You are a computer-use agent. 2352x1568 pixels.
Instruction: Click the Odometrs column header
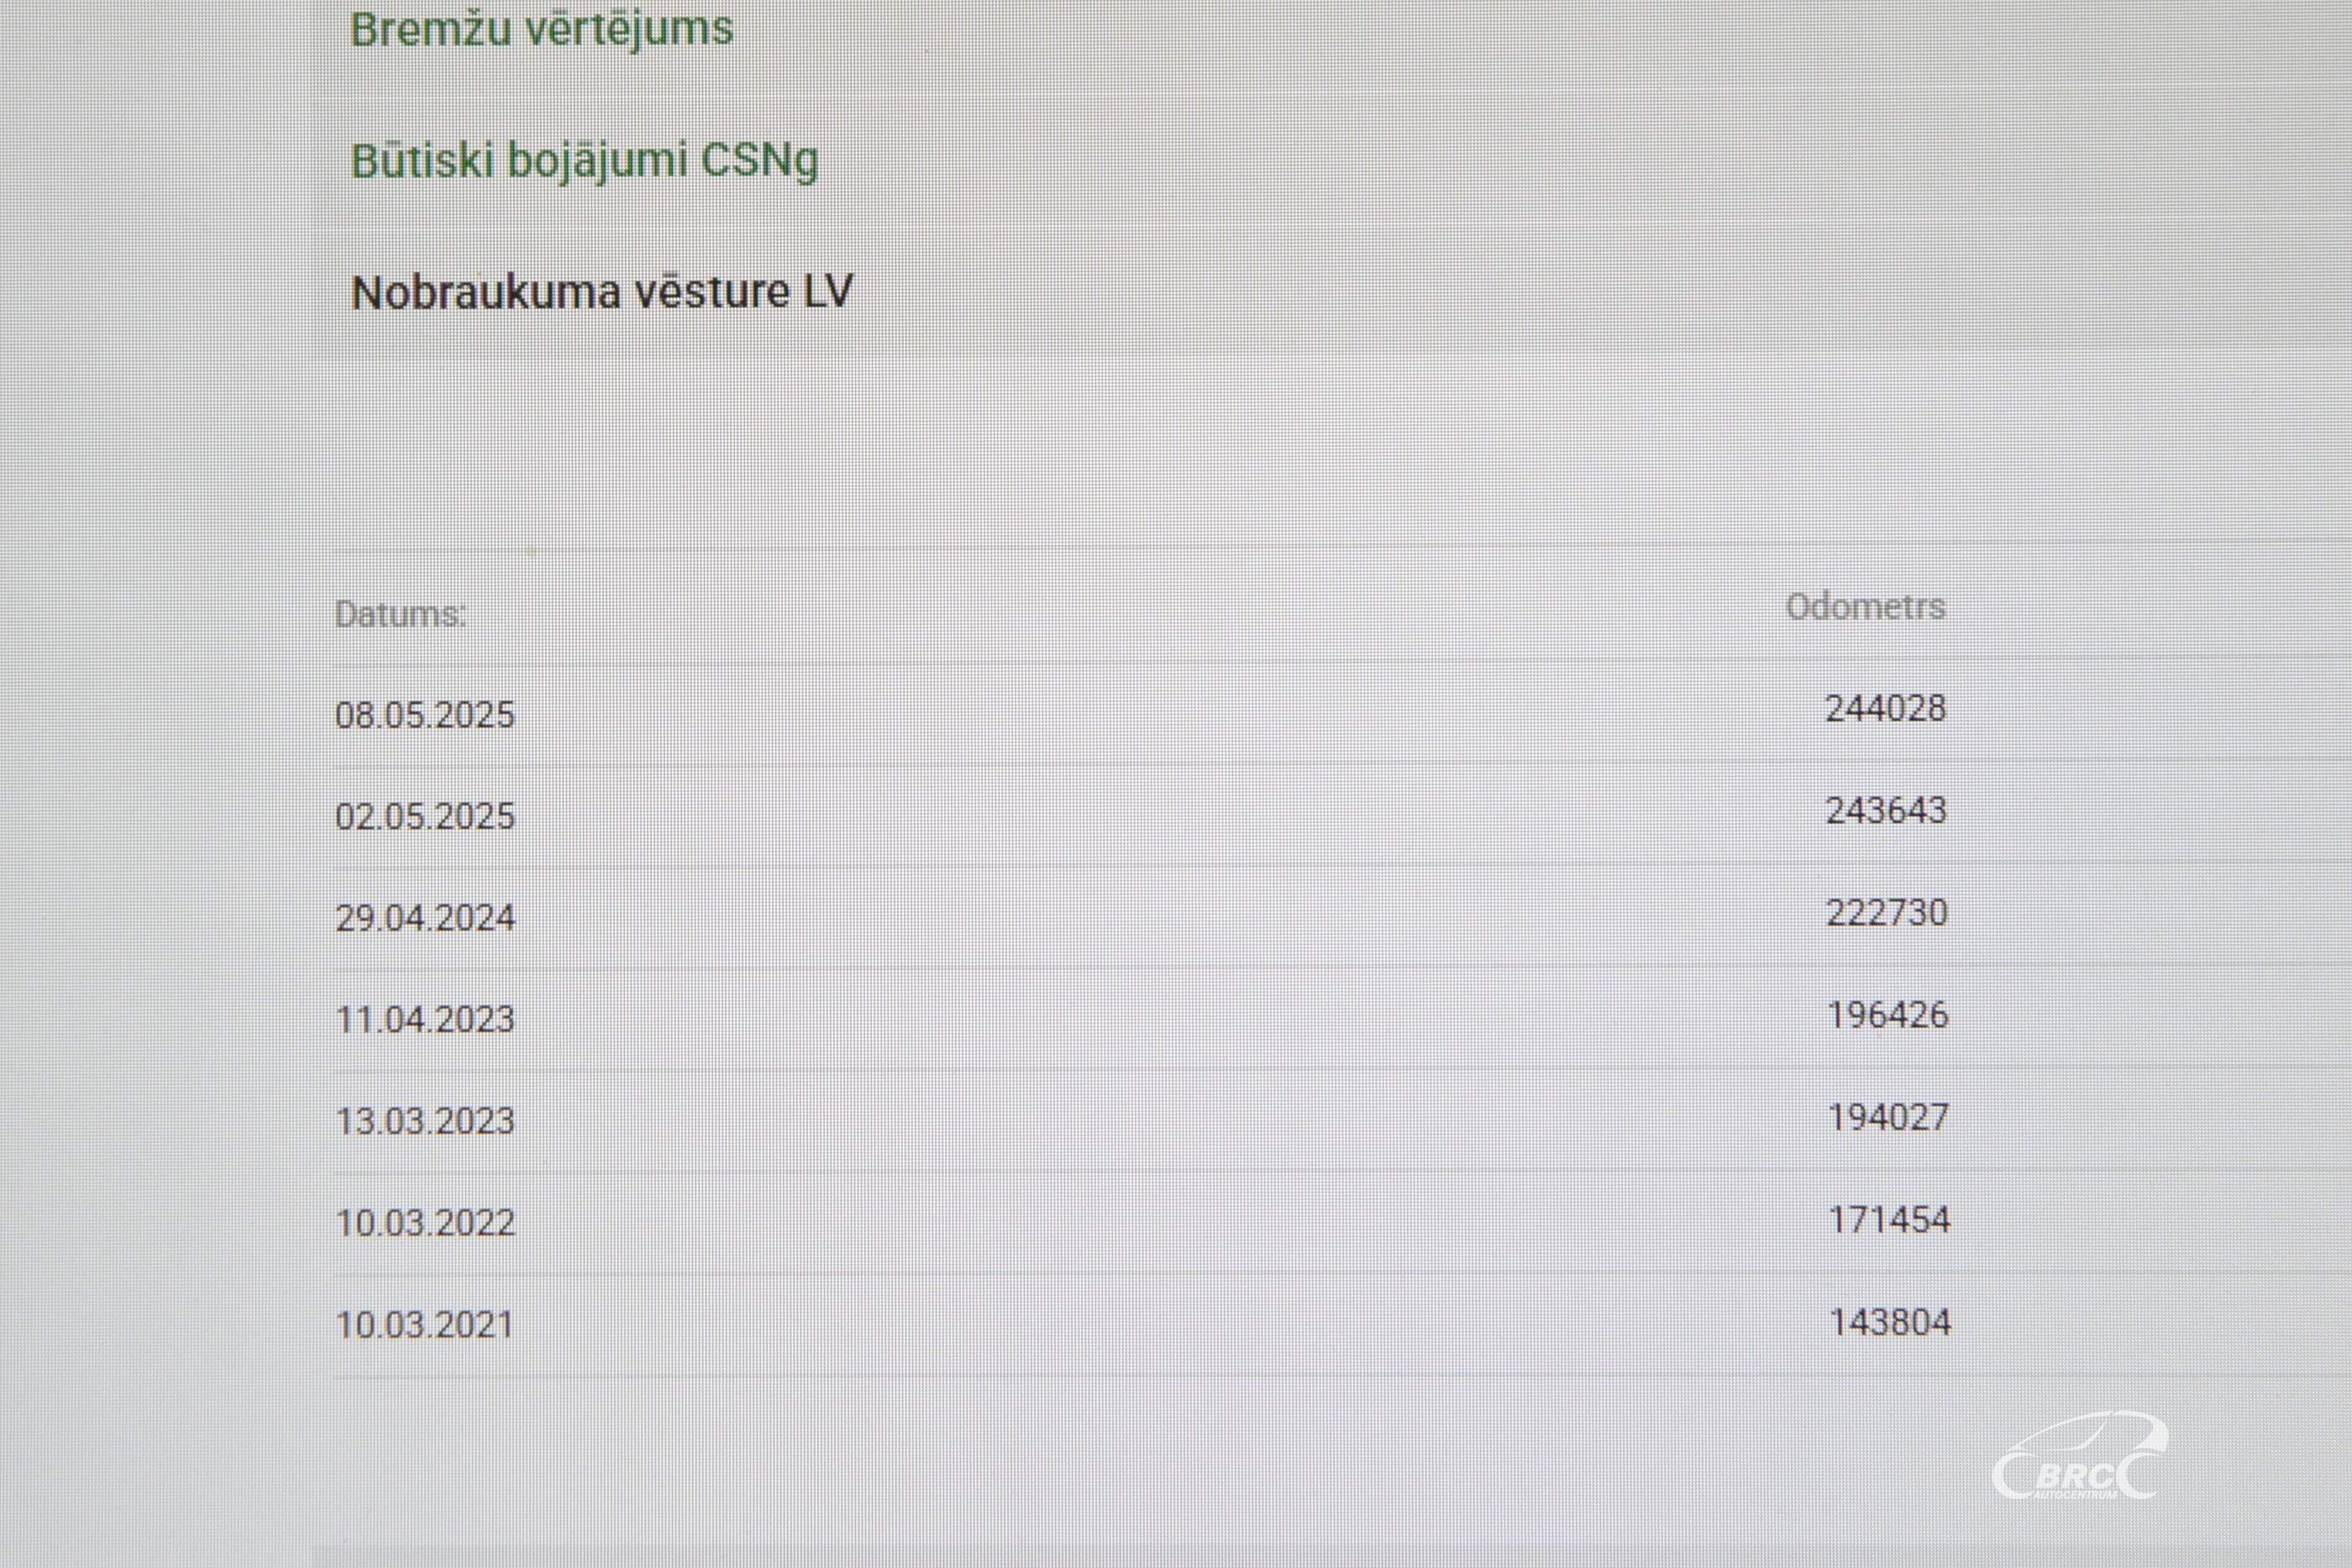click(x=1866, y=607)
